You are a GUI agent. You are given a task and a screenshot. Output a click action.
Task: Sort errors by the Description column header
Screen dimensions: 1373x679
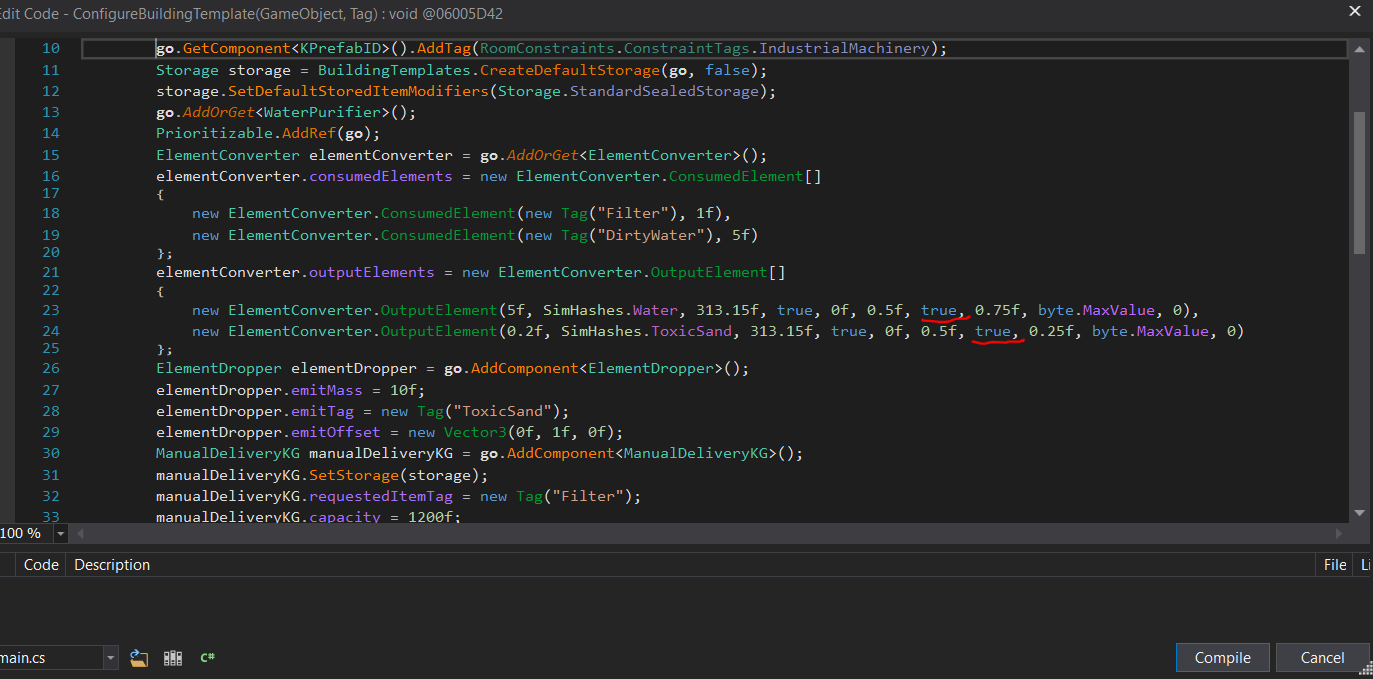pos(112,565)
